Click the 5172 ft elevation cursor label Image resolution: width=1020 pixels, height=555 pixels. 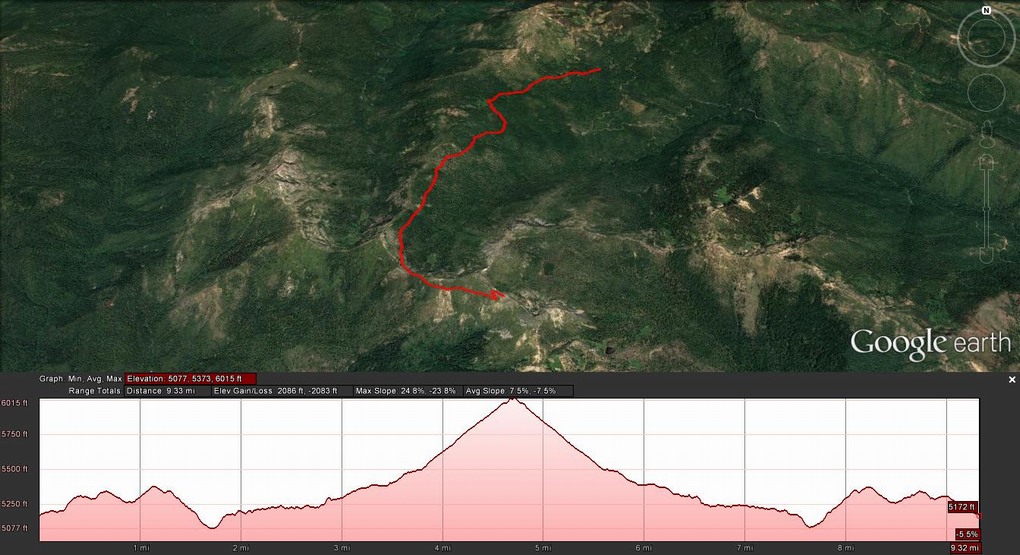point(961,508)
